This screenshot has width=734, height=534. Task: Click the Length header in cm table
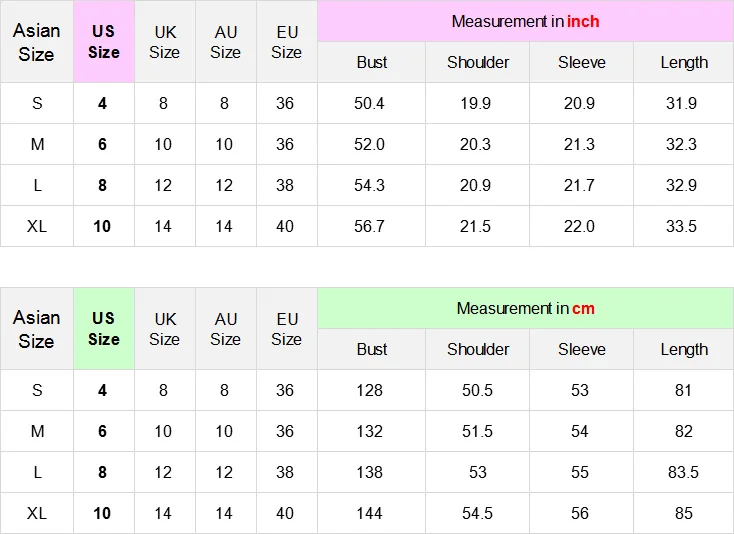click(x=683, y=349)
